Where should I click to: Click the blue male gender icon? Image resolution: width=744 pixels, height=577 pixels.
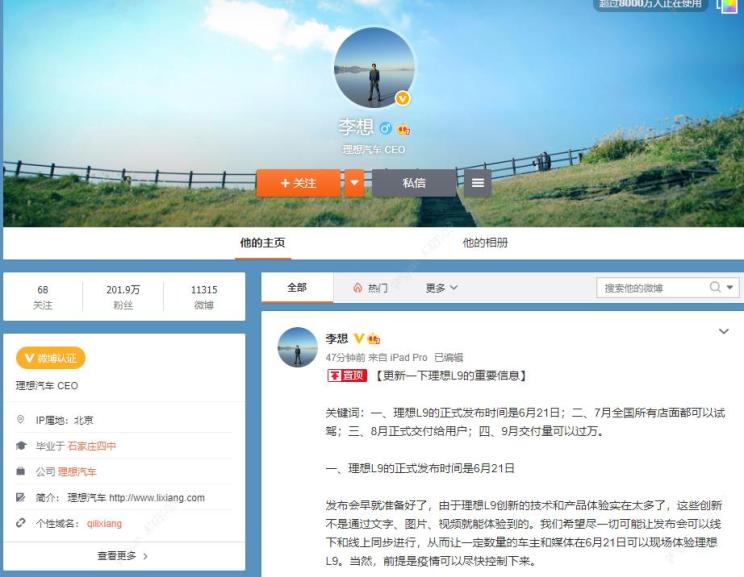click(385, 129)
